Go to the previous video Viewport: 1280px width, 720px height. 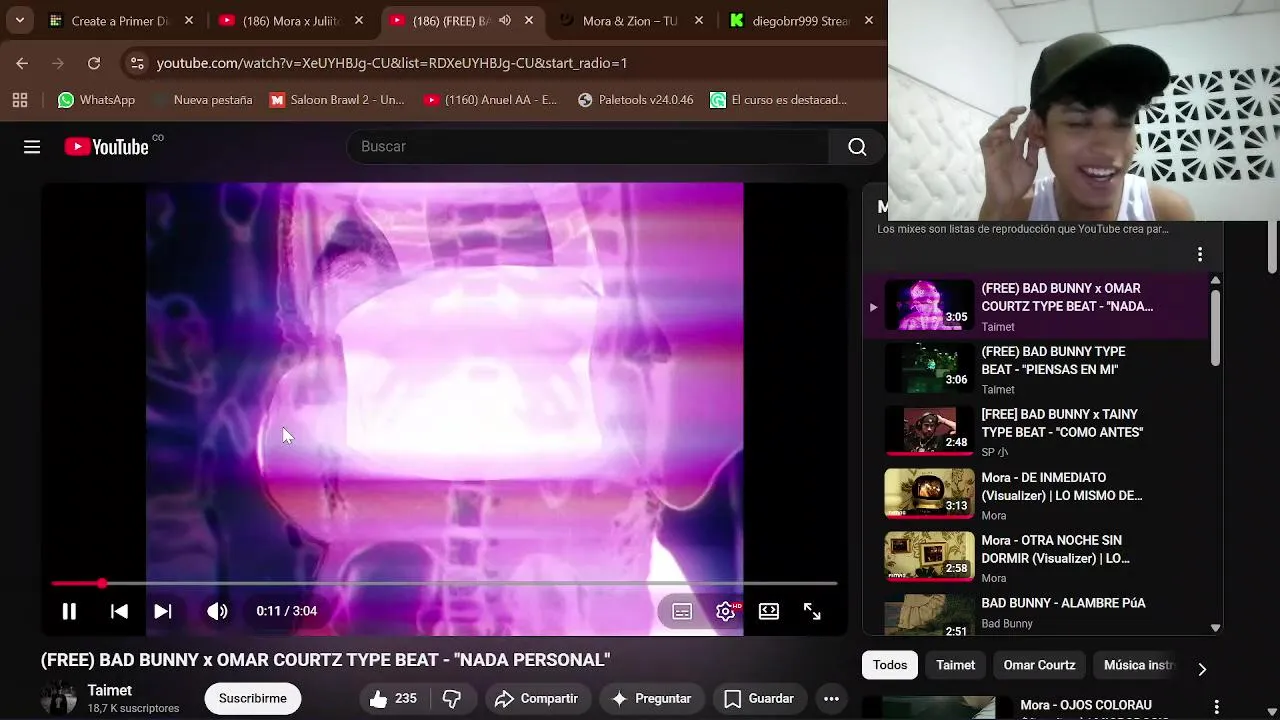(119, 611)
